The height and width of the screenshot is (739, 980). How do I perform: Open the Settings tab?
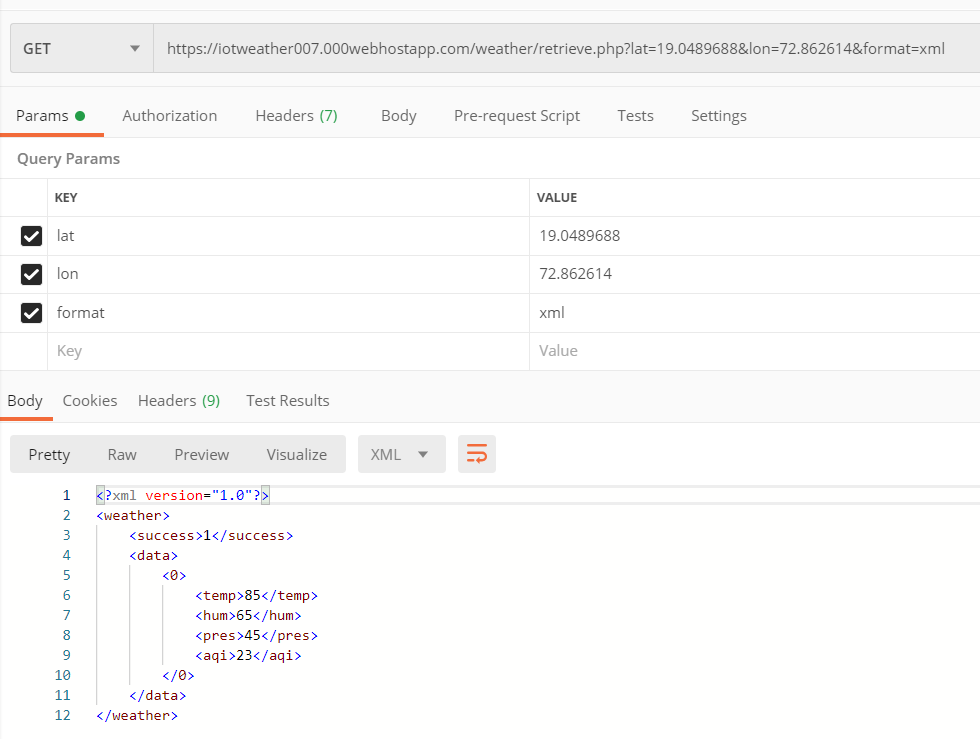pyautogui.click(x=718, y=116)
